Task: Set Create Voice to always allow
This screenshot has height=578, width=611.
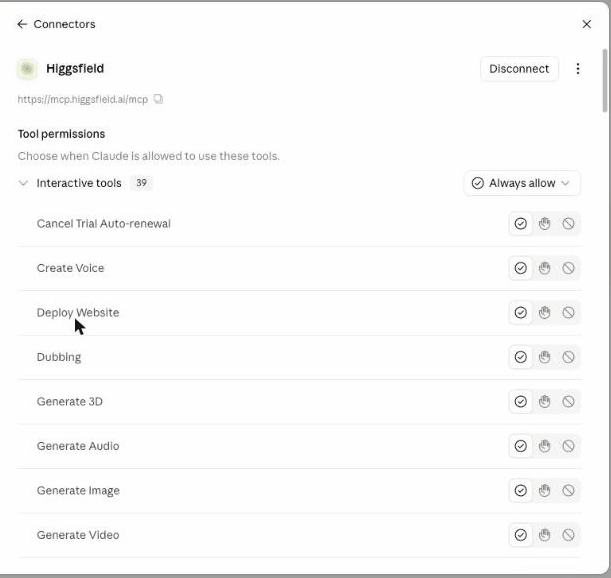Action: point(520,268)
